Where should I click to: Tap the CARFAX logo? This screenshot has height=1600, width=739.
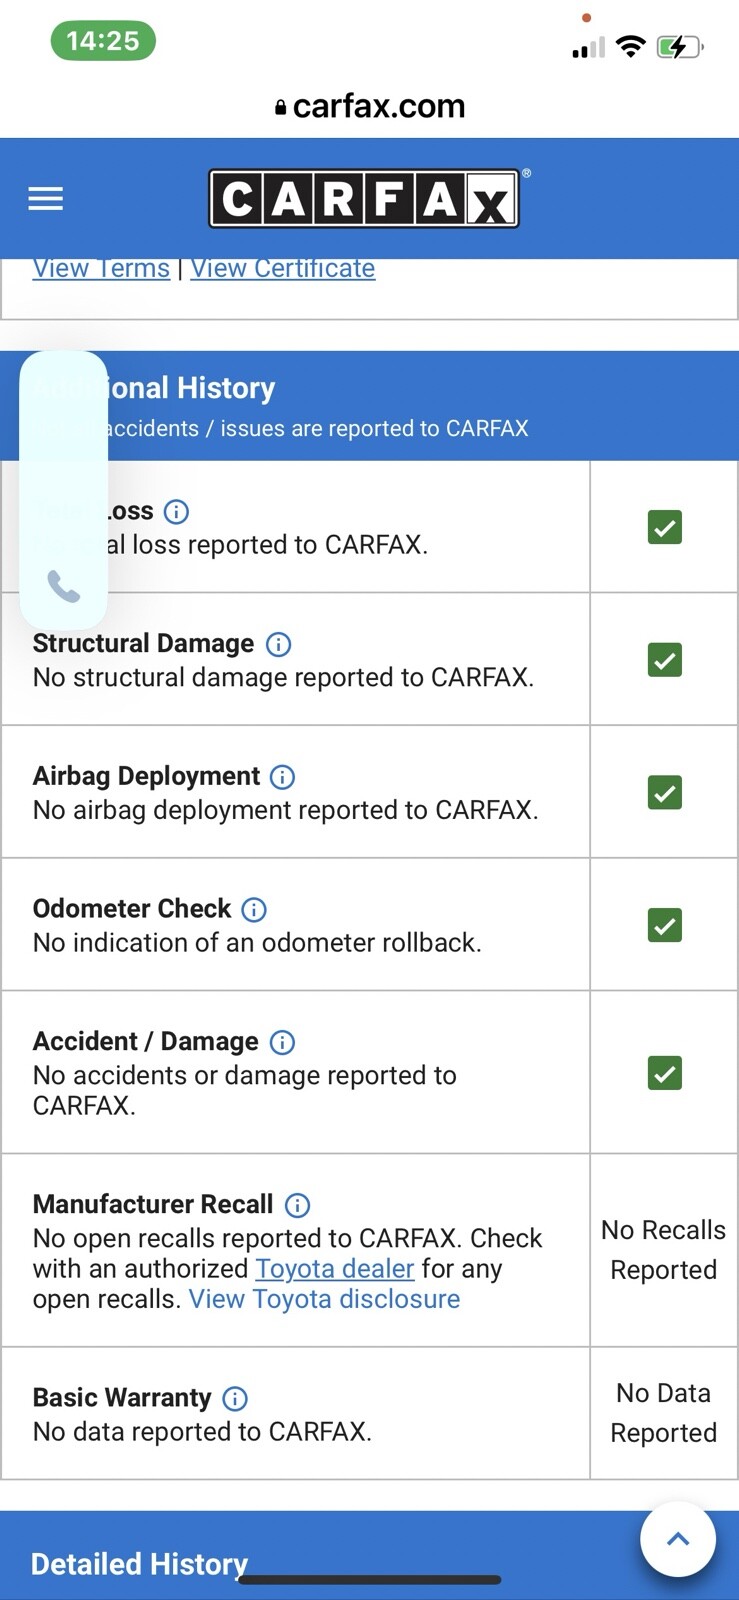coord(364,199)
